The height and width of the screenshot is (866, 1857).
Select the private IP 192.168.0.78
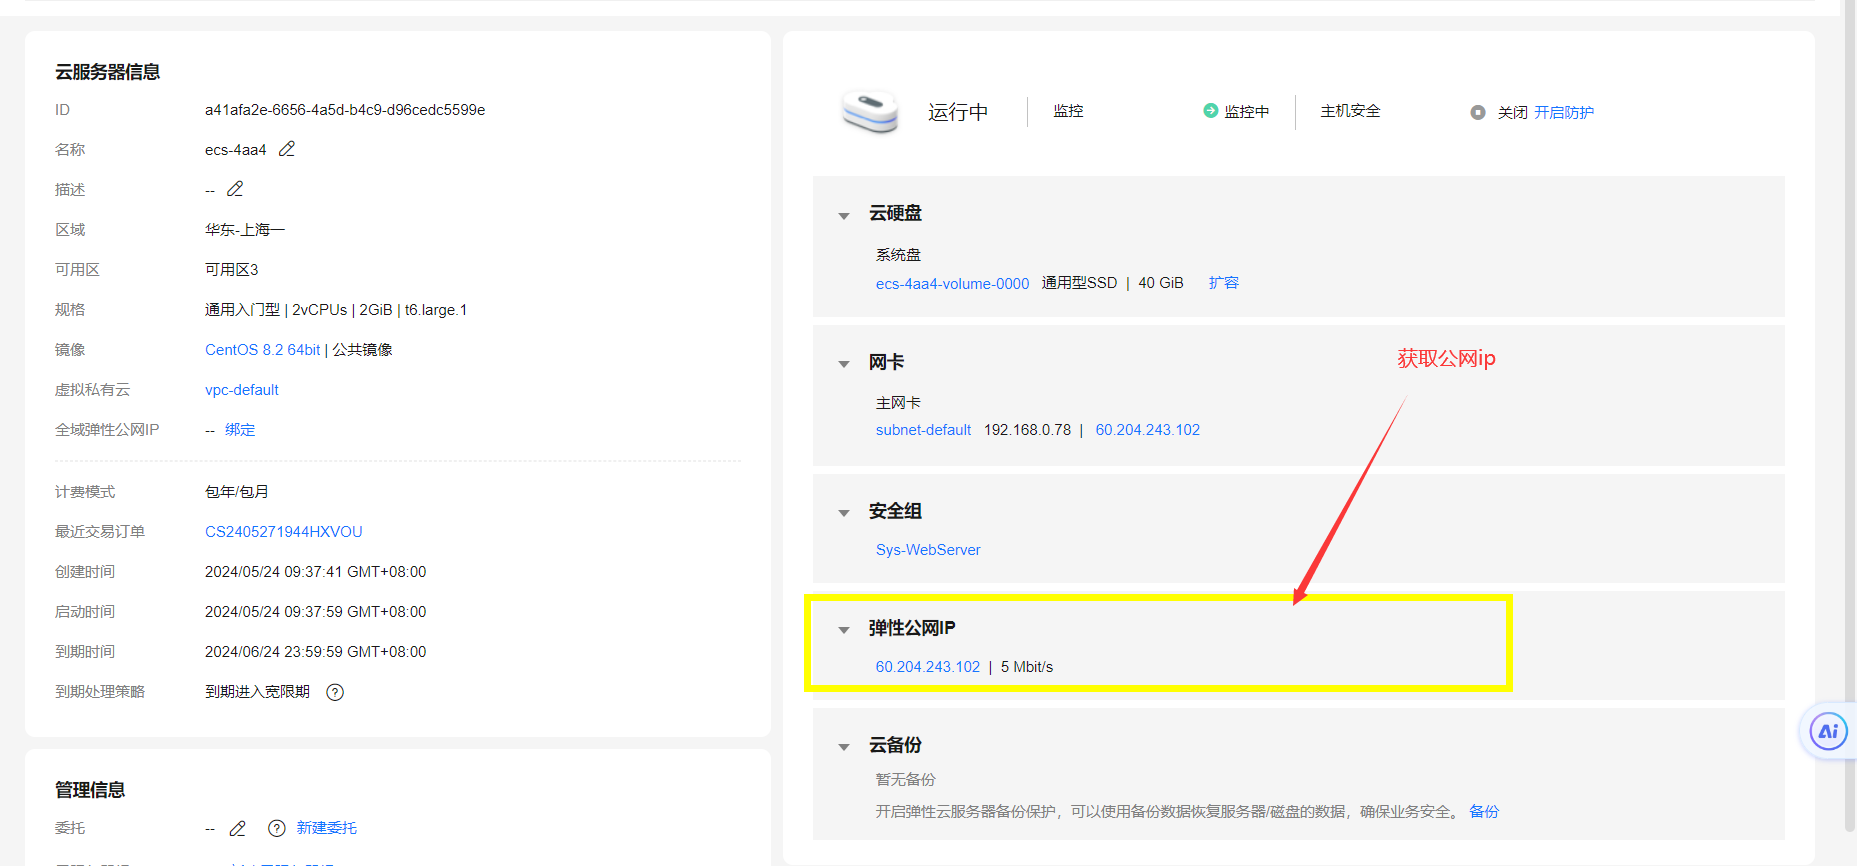pos(1027,430)
